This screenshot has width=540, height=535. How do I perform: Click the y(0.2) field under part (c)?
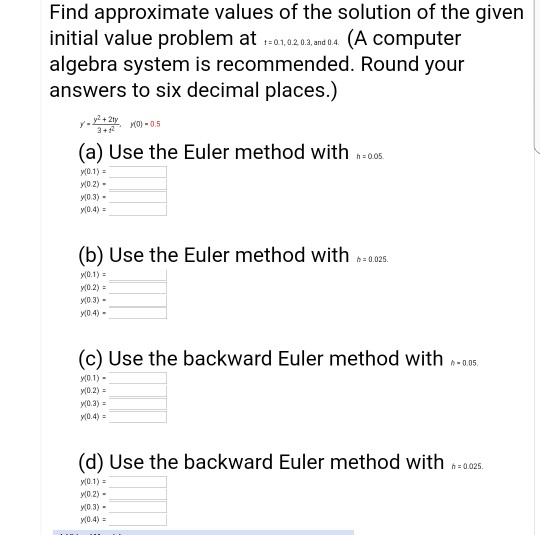[x=138, y=391]
